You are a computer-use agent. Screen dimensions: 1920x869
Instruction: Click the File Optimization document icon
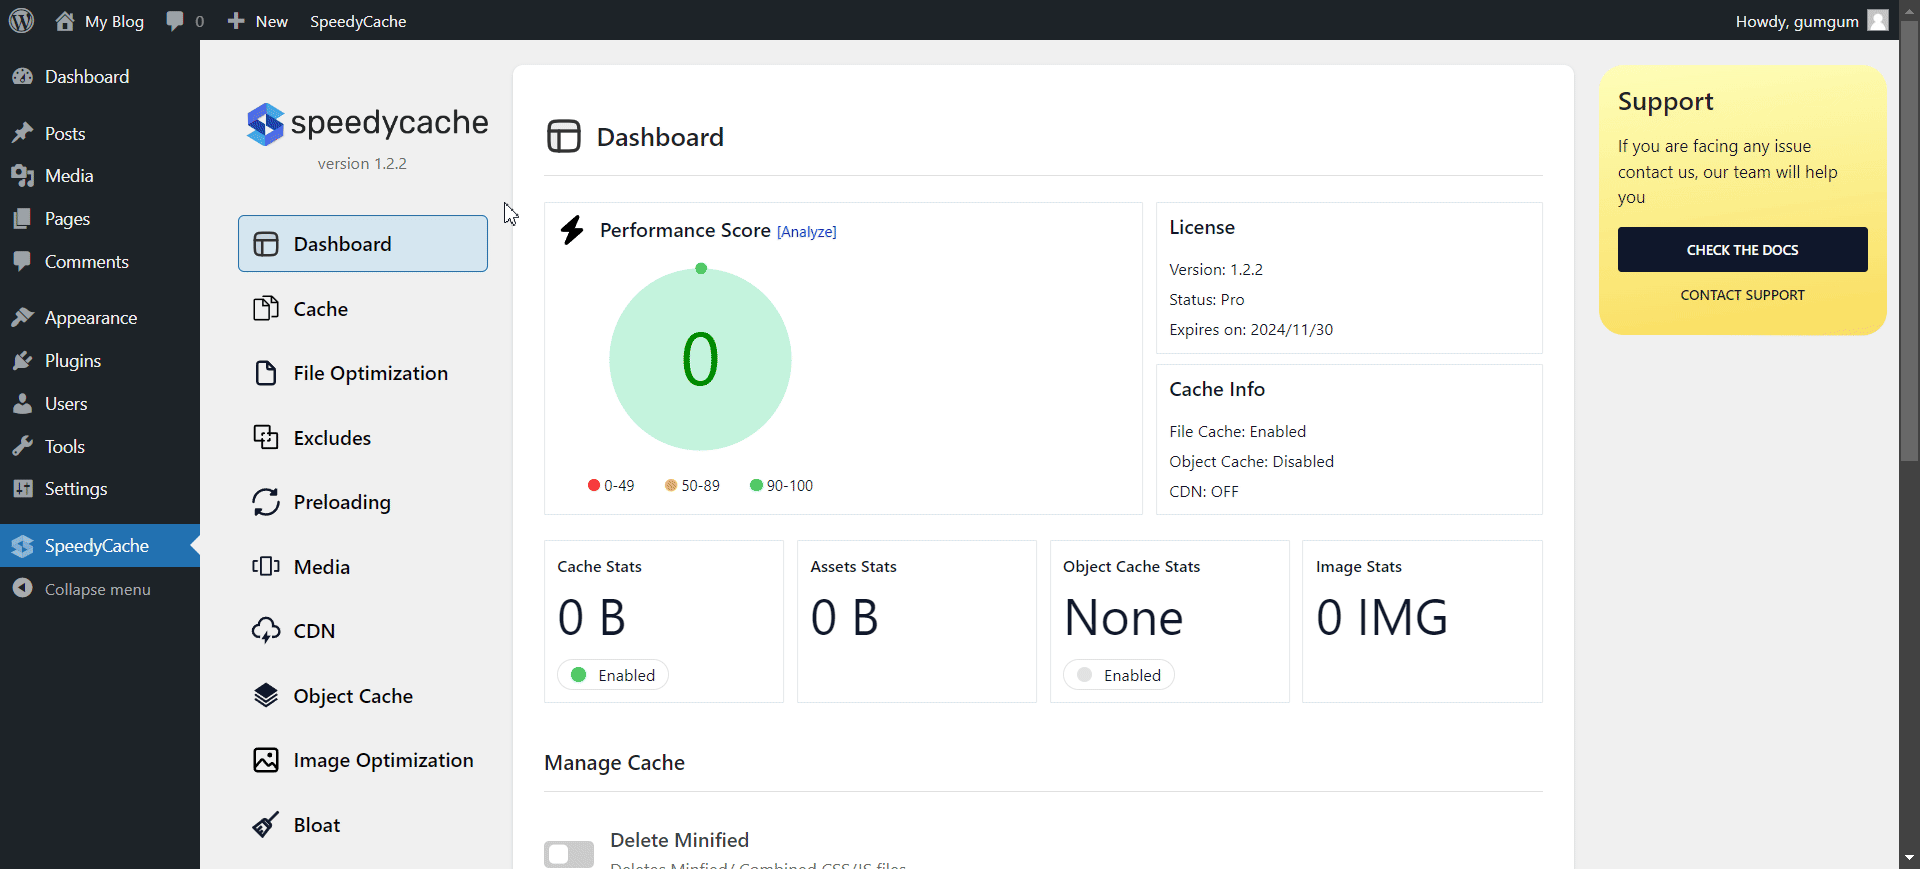click(265, 373)
